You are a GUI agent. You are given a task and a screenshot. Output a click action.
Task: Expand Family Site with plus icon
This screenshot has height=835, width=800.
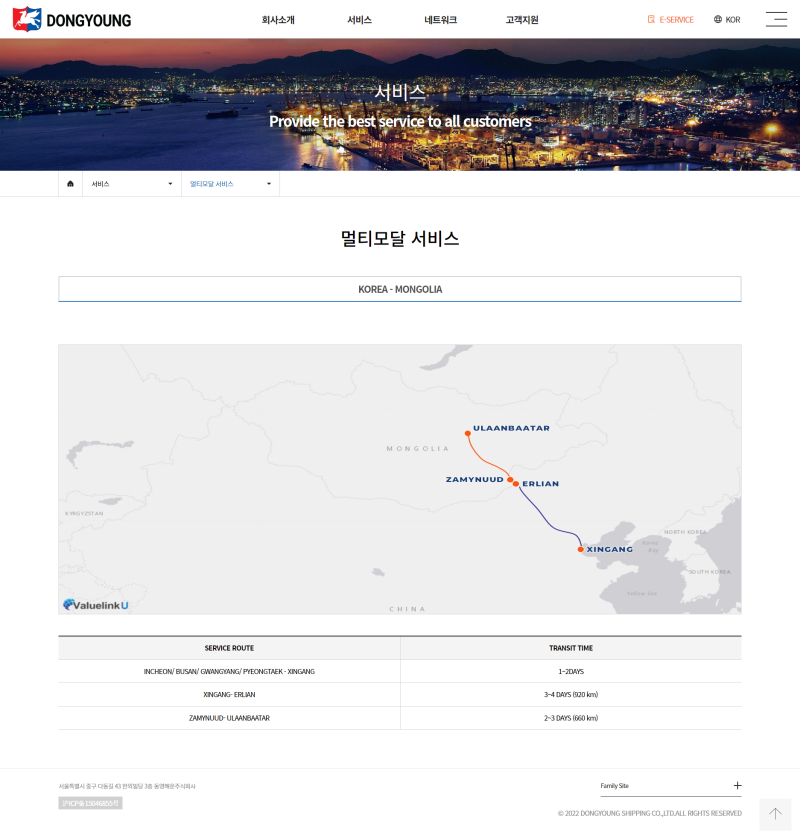point(737,786)
